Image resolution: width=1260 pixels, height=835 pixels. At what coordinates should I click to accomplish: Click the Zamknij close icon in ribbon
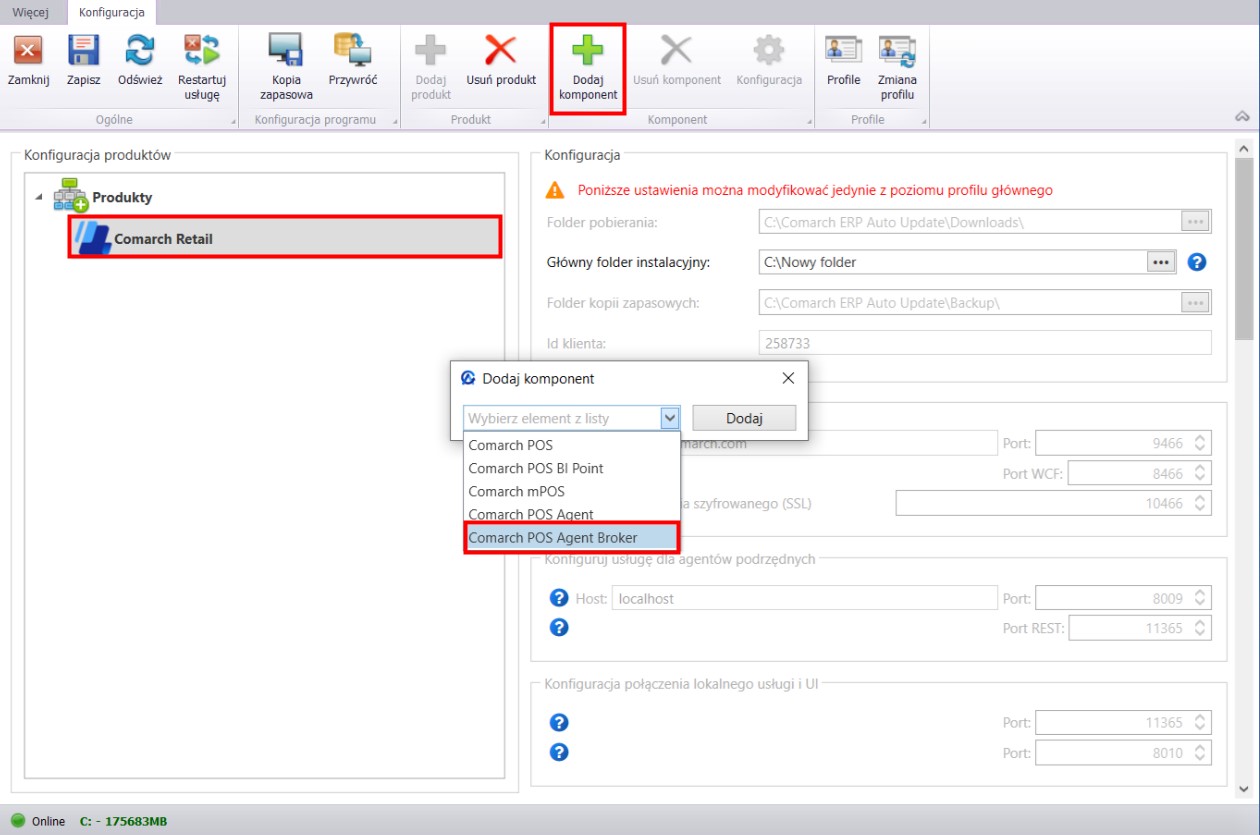click(28, 50)
